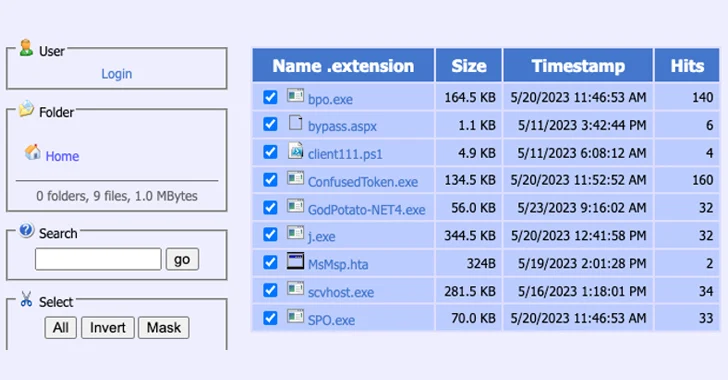
Task: Click the go search button
Action: pyautogui.click(x=182, y=259)
